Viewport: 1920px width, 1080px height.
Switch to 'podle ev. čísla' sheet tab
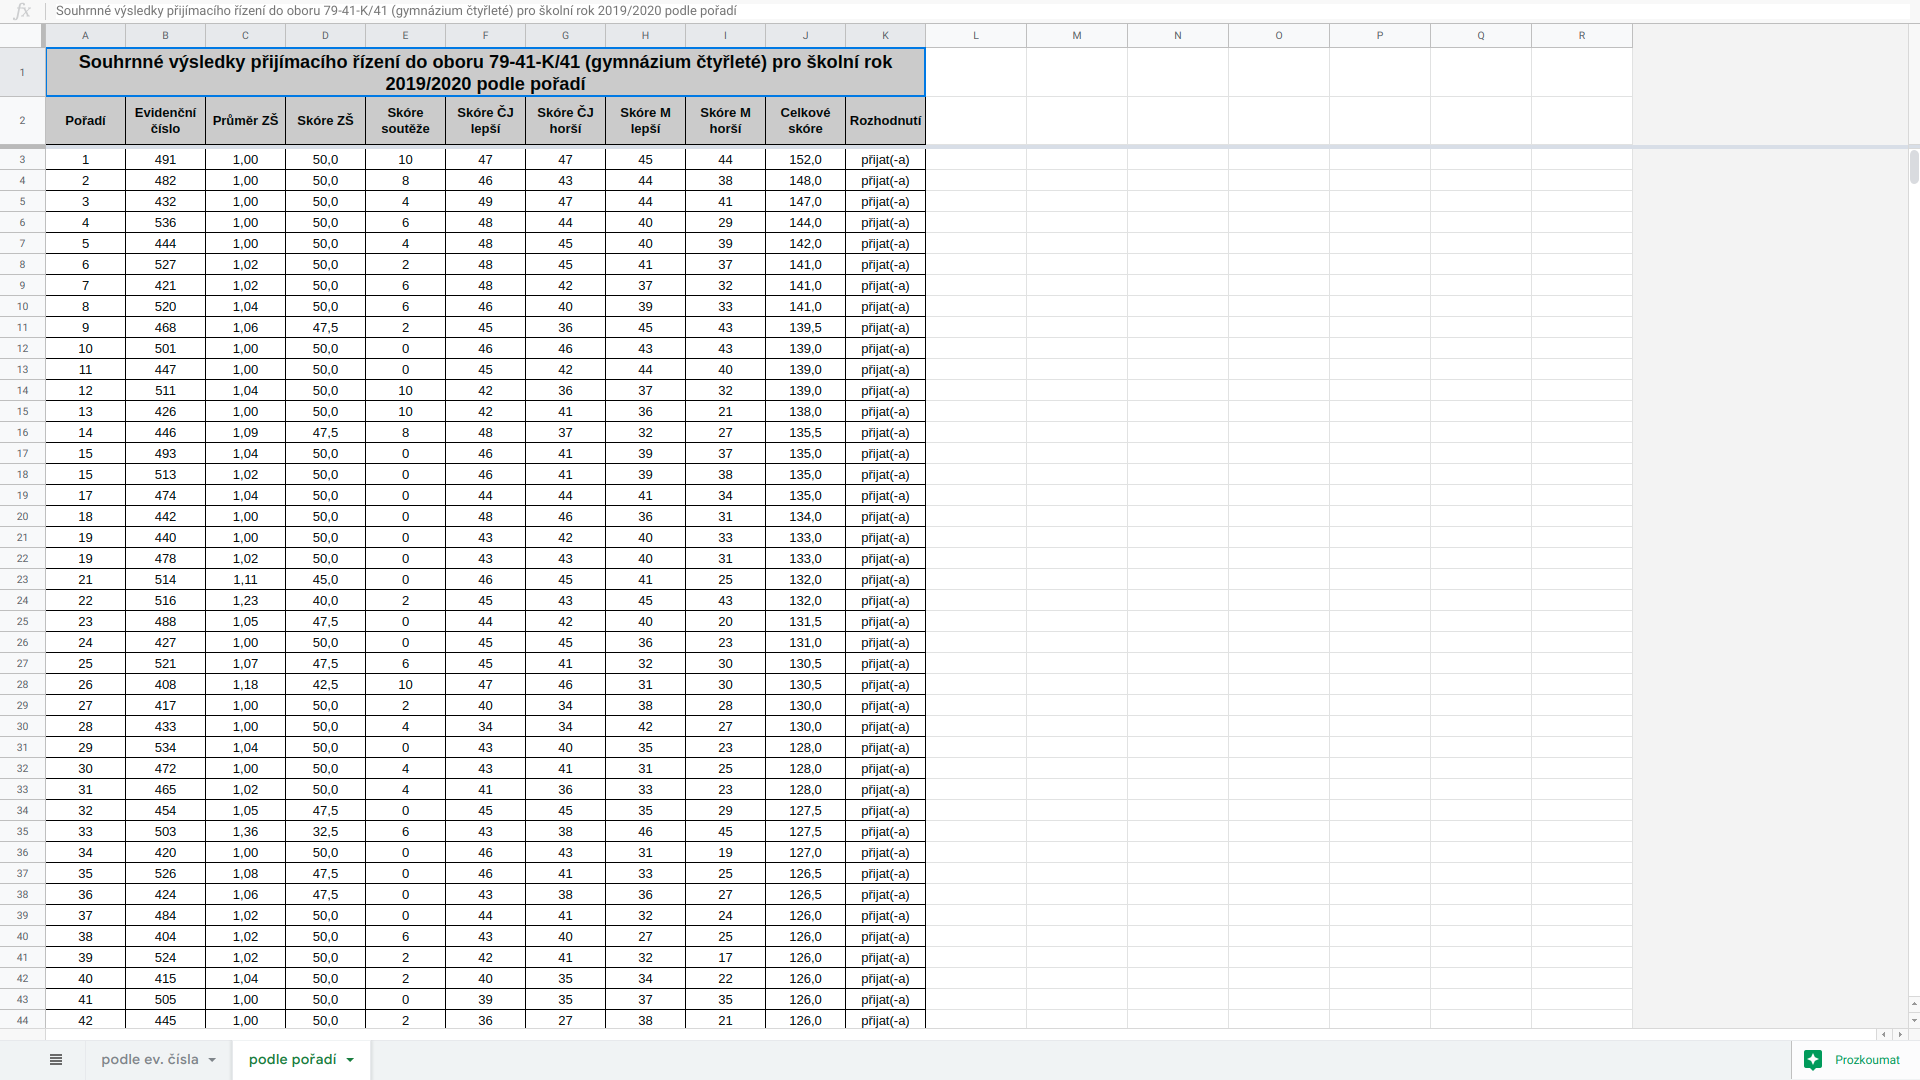(x=150, y=1060)
